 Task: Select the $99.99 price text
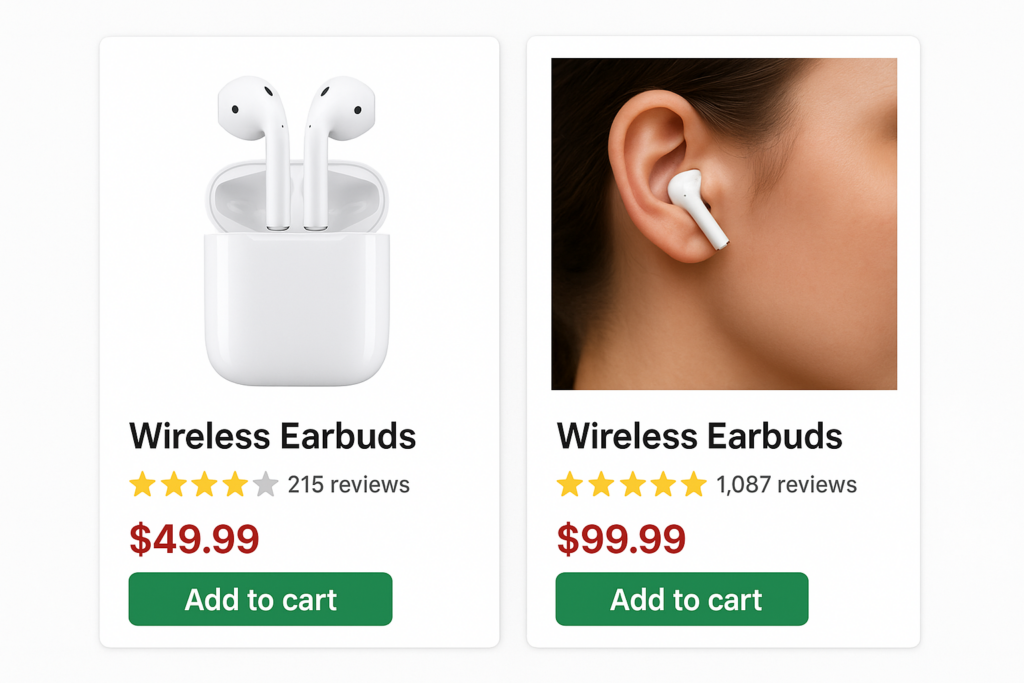tap(621, 539)
